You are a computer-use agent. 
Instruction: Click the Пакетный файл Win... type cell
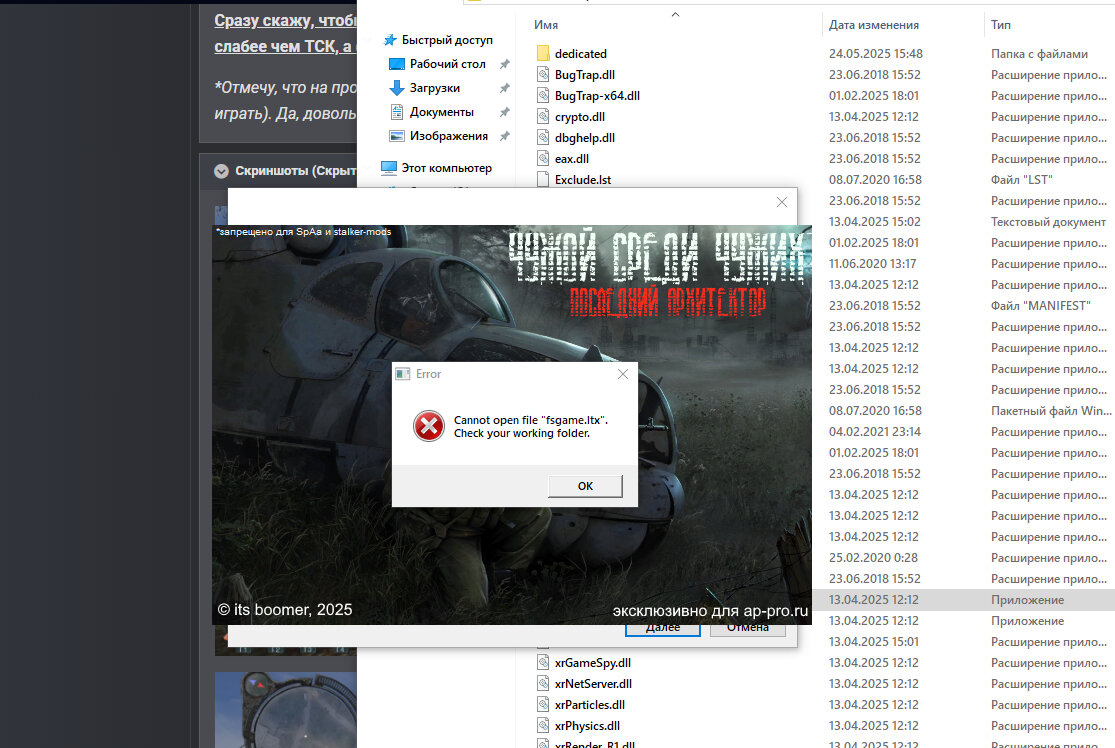point(1050,411)
